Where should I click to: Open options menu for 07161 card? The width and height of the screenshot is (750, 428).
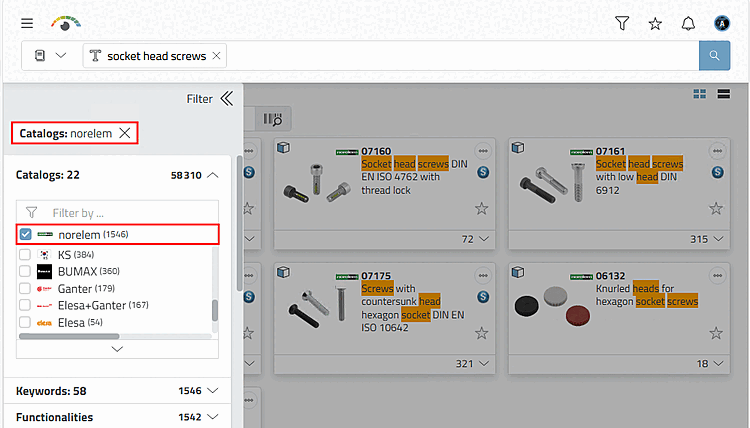pos(717,151)
